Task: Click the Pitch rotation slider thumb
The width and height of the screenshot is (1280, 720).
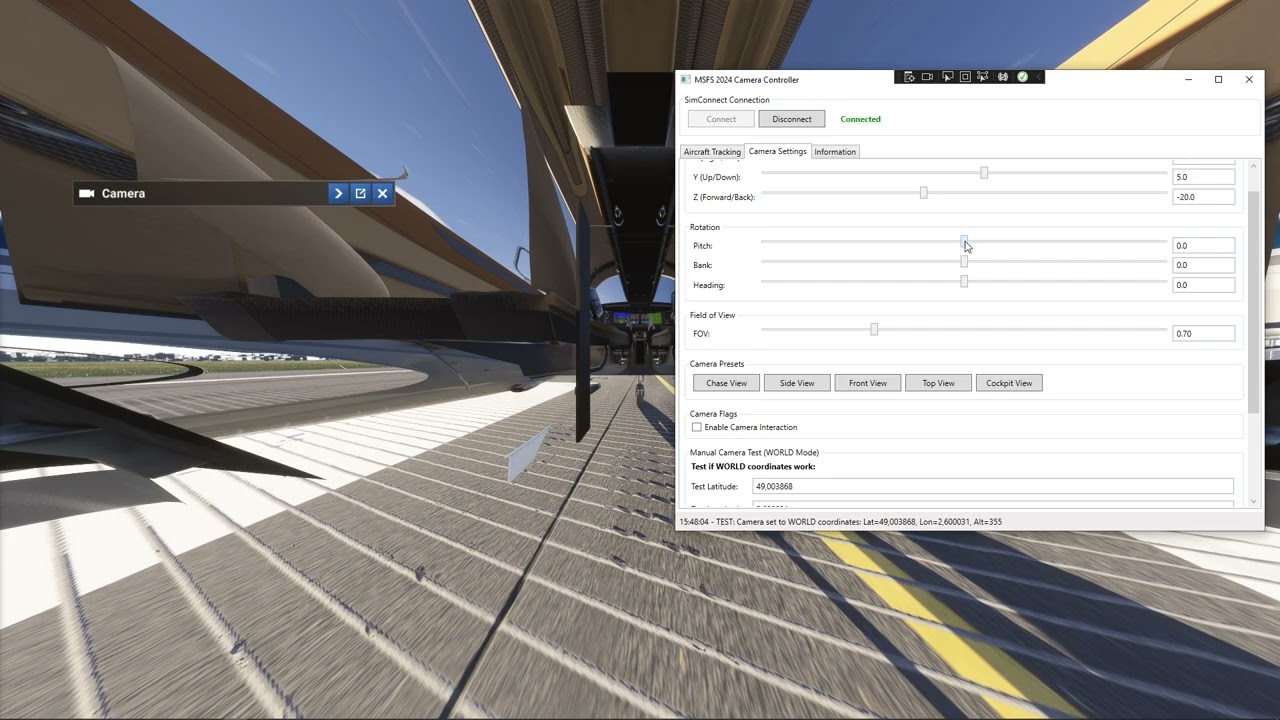Action: (964, 241)
